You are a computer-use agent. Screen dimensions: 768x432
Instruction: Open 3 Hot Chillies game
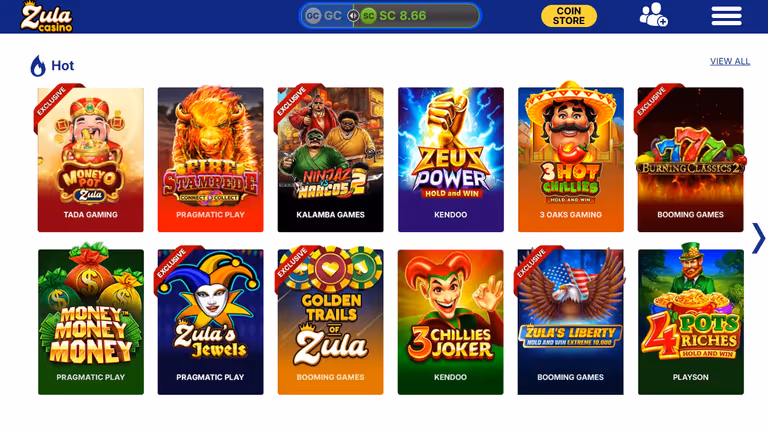tap(571, 160)
